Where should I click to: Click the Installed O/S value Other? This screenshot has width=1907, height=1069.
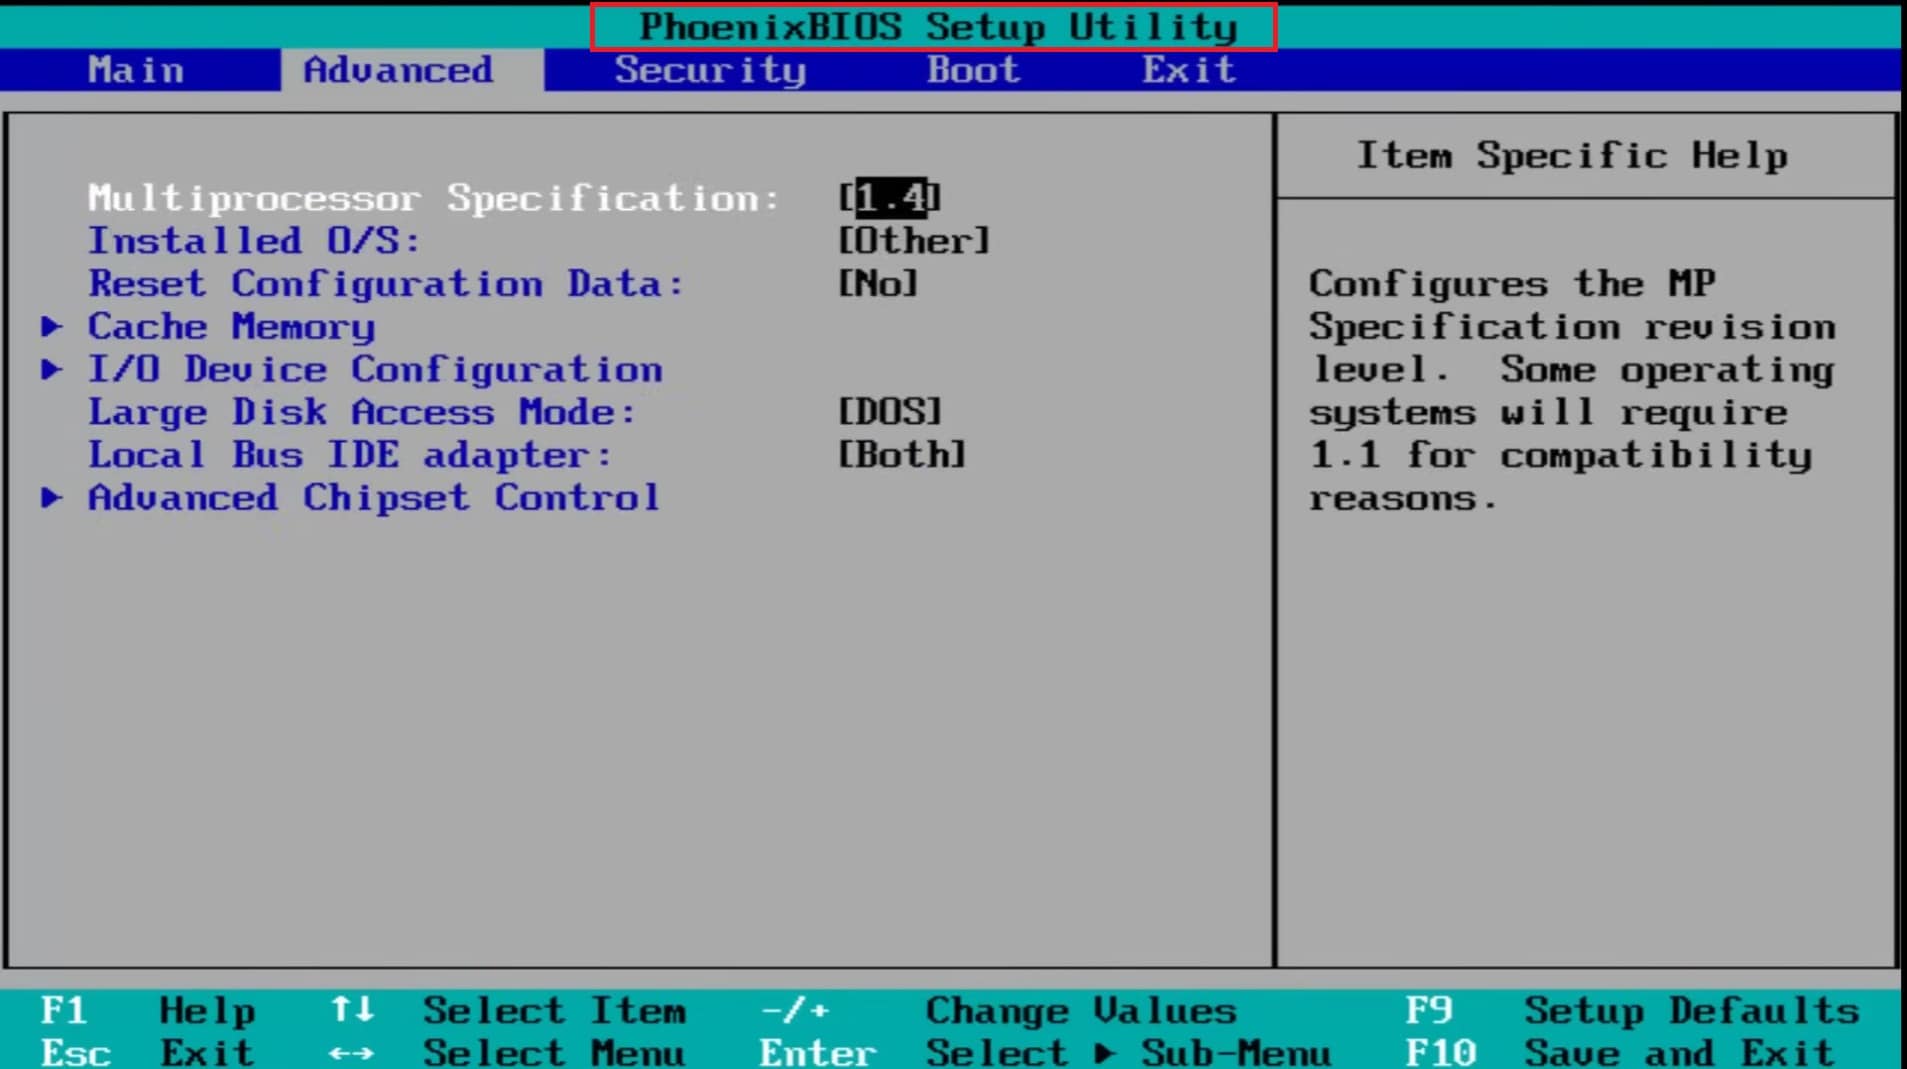914,240
